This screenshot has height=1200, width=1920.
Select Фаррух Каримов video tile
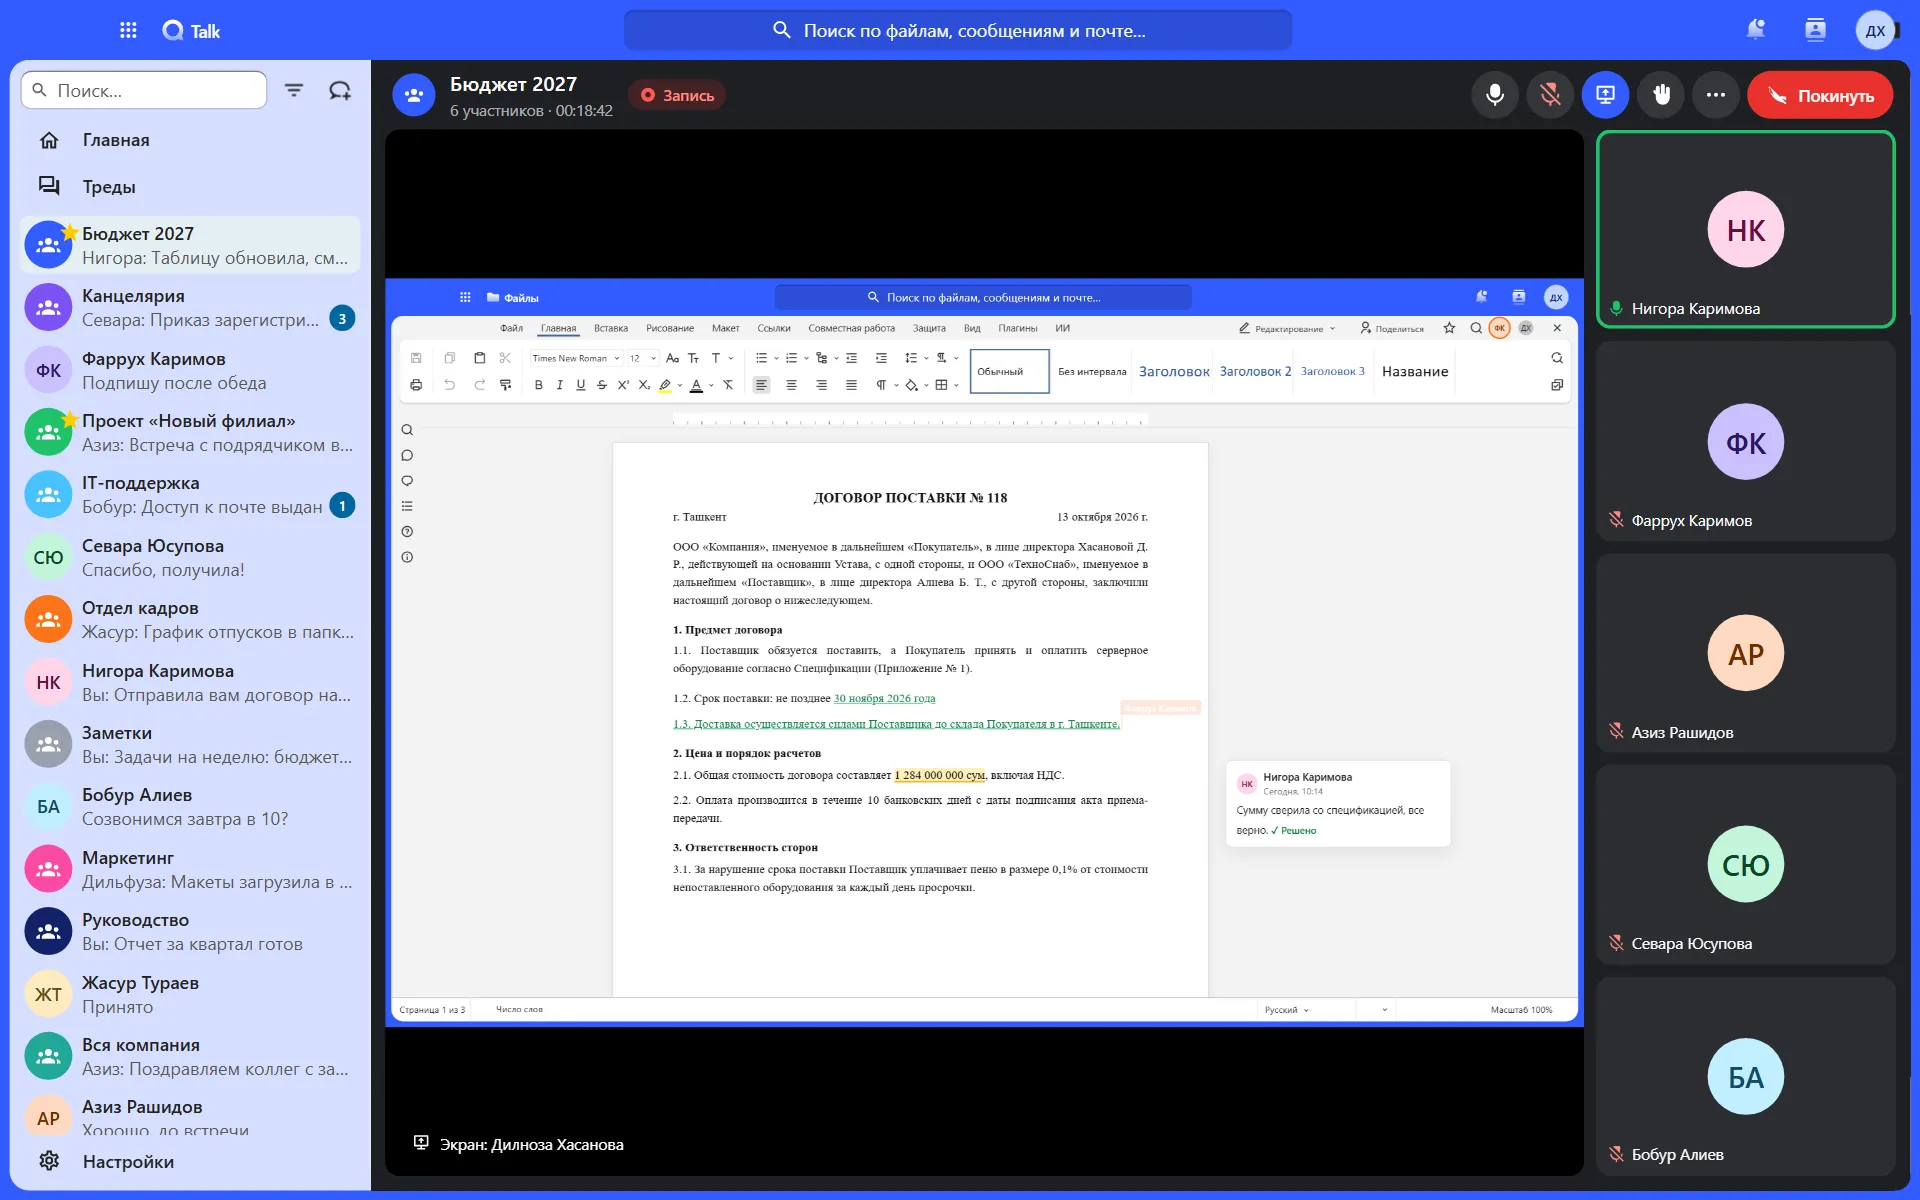tap(1746, 441)
